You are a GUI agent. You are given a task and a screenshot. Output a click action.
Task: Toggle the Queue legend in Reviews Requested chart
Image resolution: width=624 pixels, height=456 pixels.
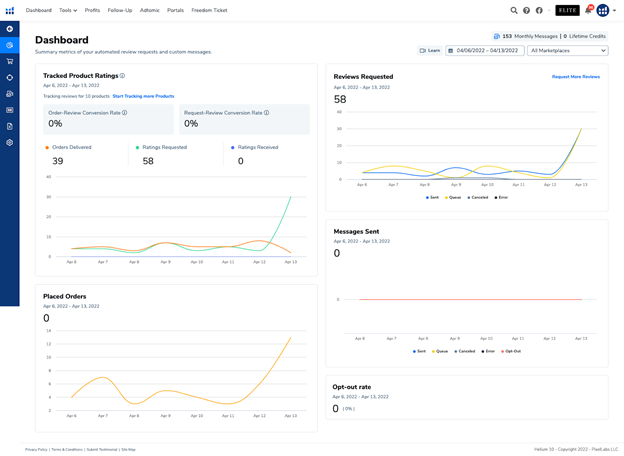(x=454, y=197)
